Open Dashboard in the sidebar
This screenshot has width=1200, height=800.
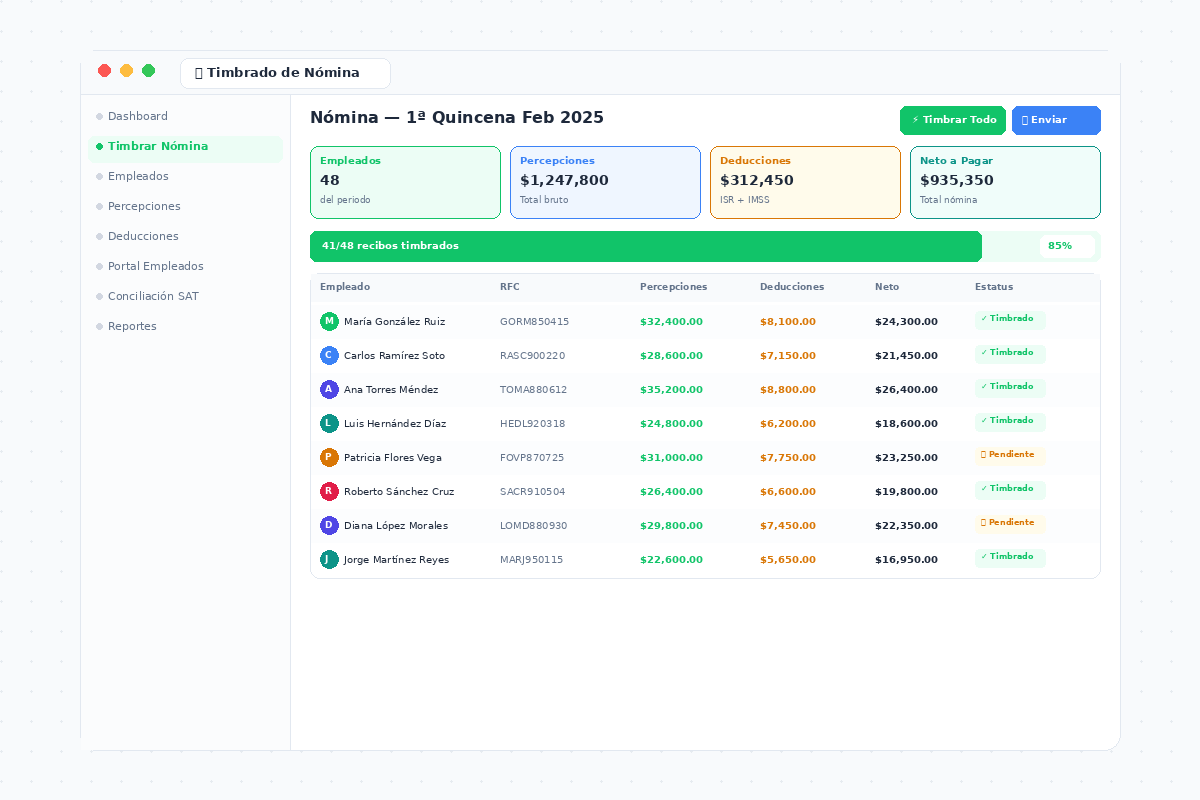click(x=185, y=116)
